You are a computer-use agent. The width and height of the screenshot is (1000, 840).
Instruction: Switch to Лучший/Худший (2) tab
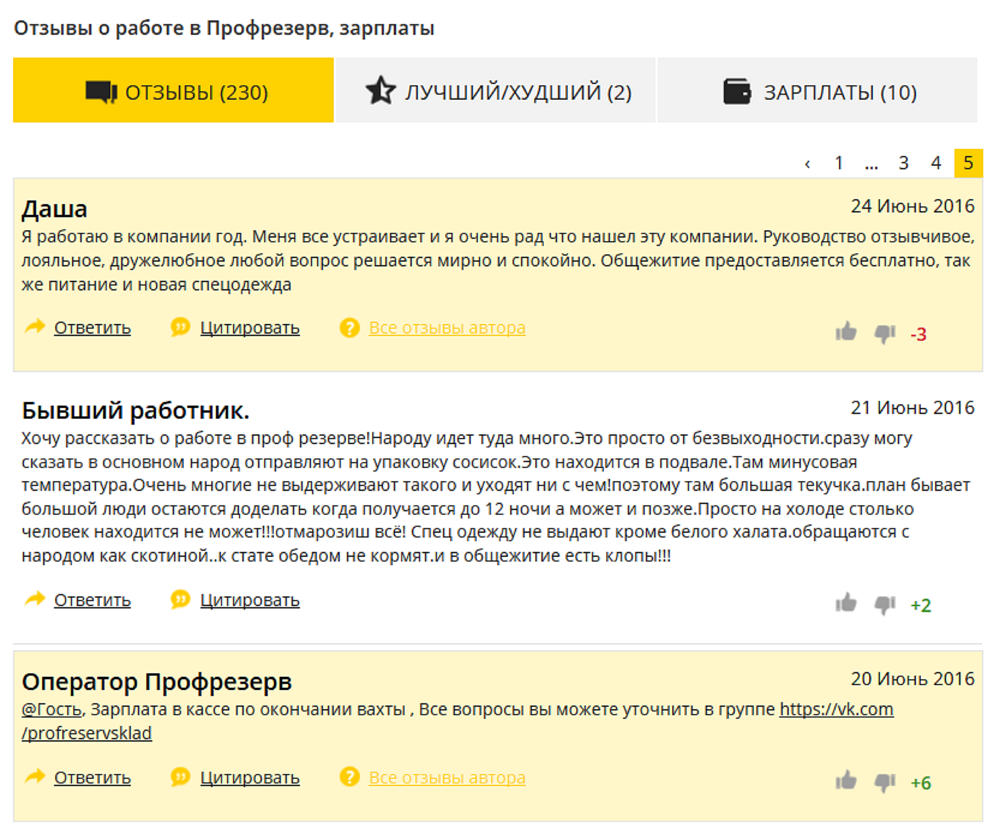coord(496,90)
